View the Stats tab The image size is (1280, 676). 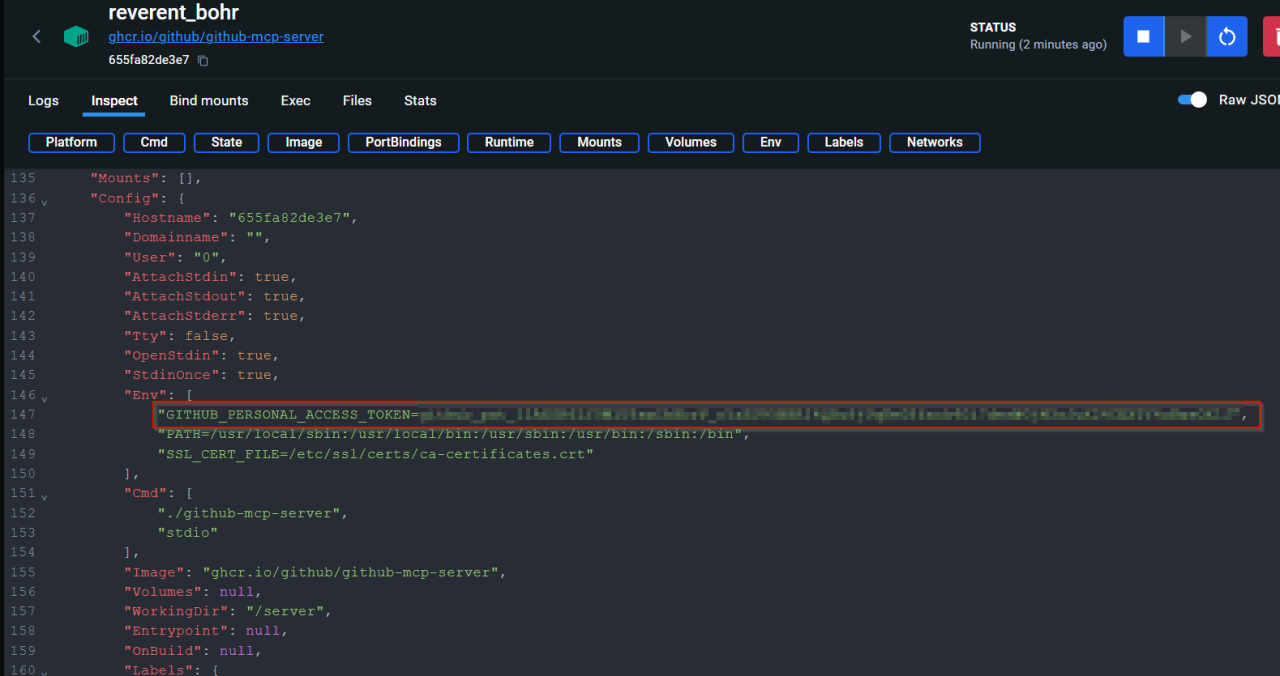click(420, 101)
